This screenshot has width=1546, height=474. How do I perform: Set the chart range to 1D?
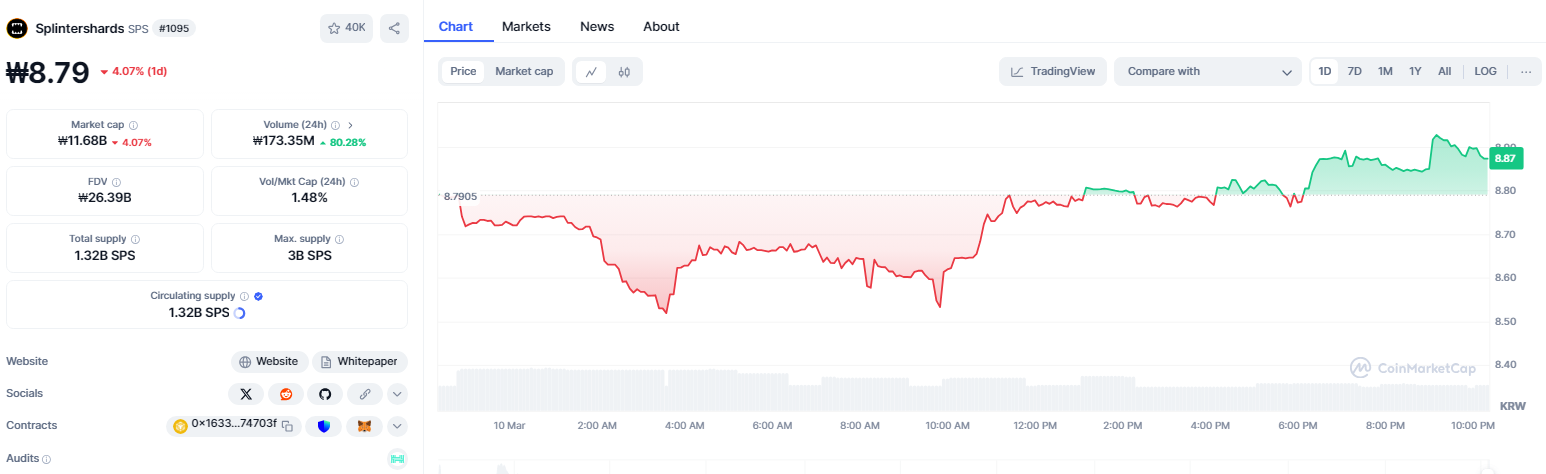click(x=1325, y=71)
